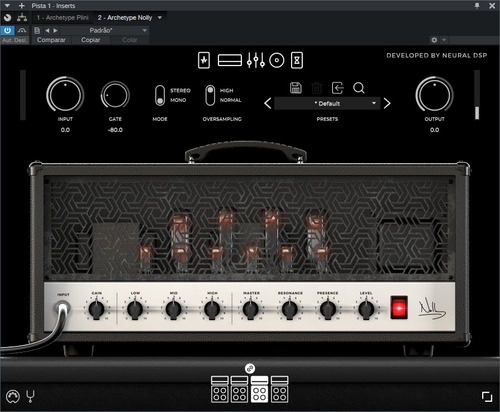Import preset with arrow-in icon
Viewport: 500px width, 412px height.
pyautogui.click(x=337, y=88)
